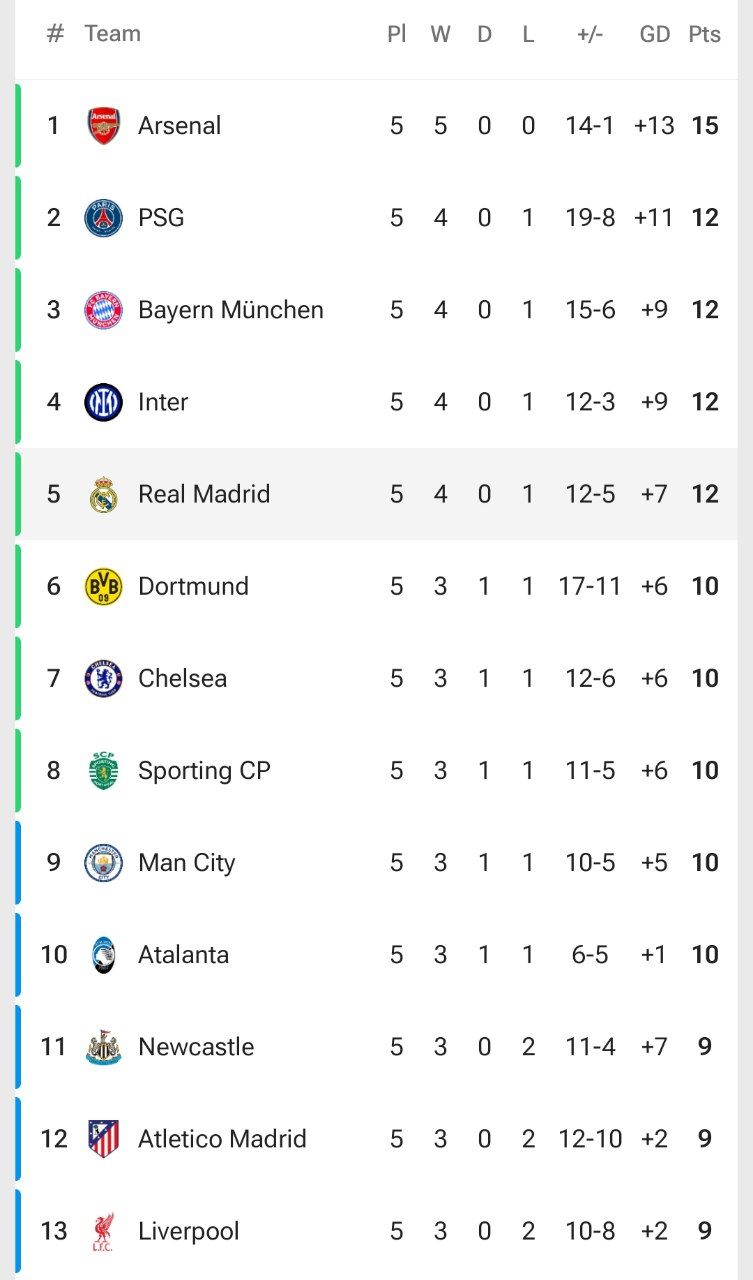Click the Liverpool club crest
The height and width of the screenshot is (1280, 753).
104,1231
